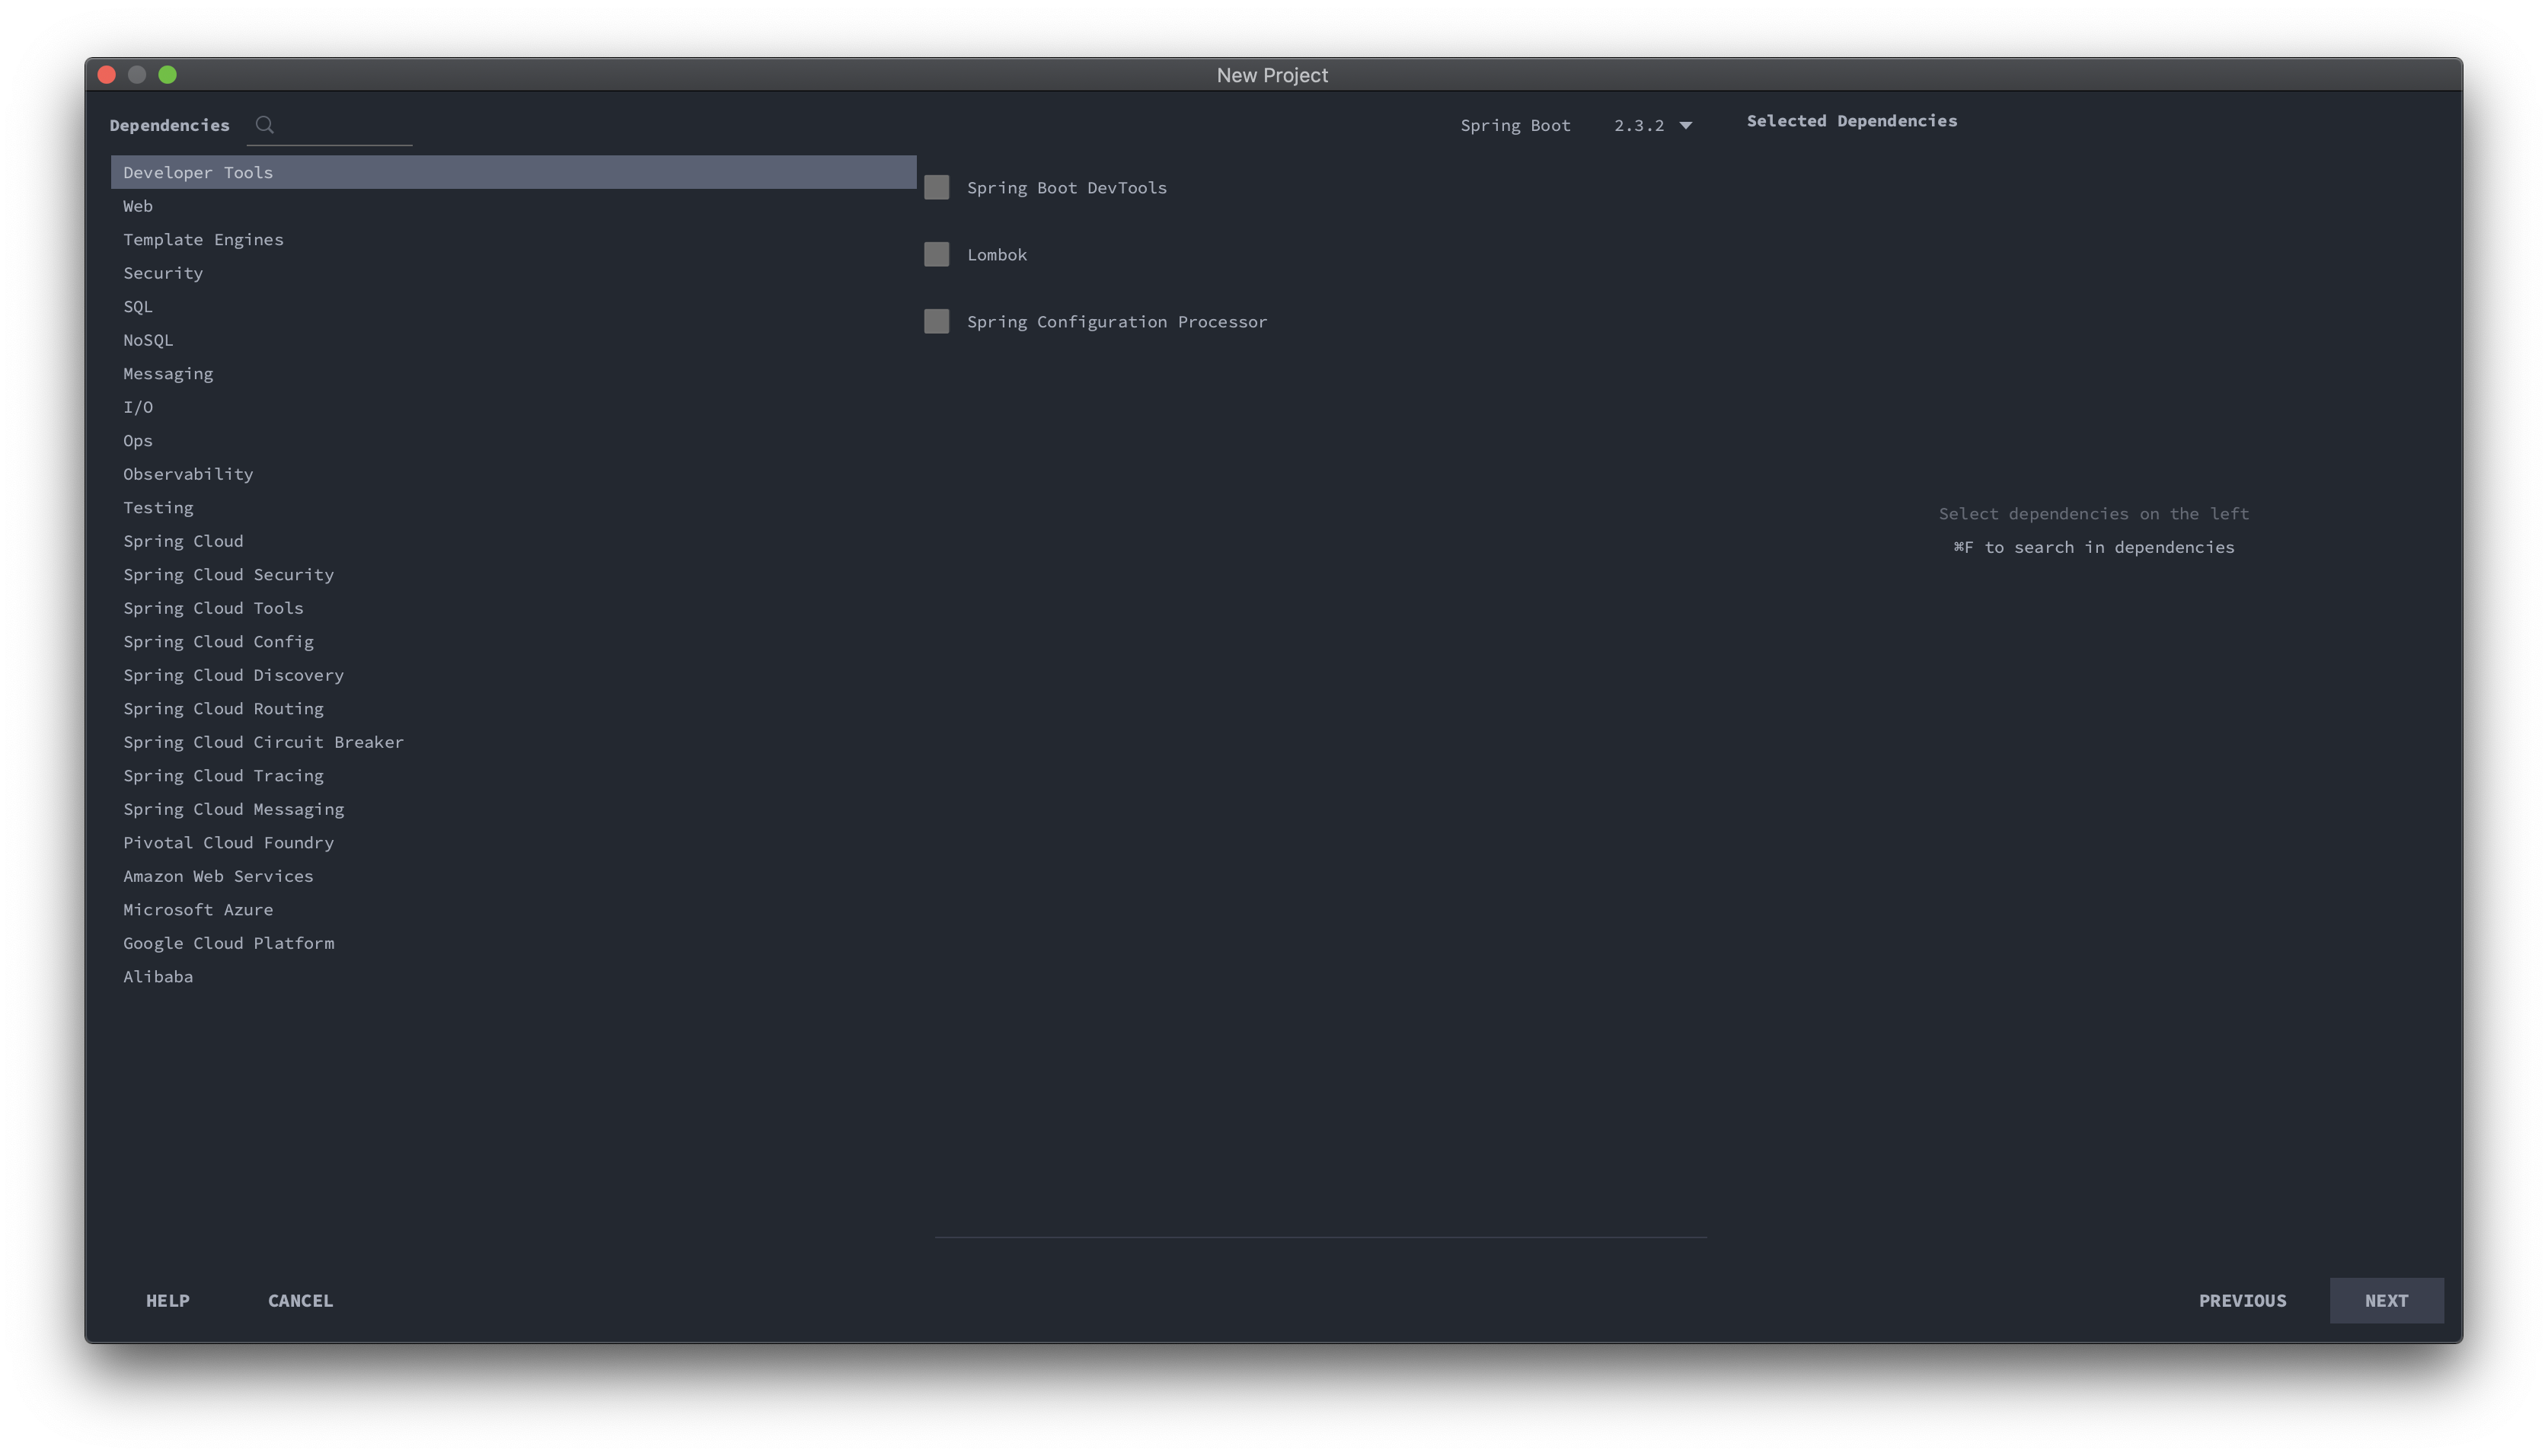Tick Spring Configuration Processor checkbox
The image size is (2548, 1456).
pyautogui.click(x=936, y=322)
